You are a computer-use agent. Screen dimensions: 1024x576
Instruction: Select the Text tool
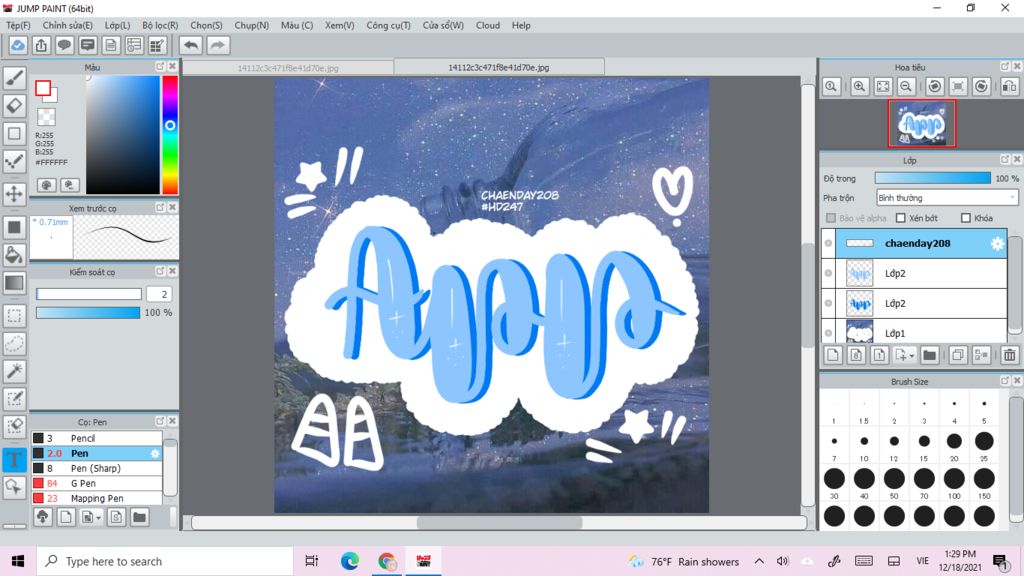pyautogui.click(x=14, y=459)
